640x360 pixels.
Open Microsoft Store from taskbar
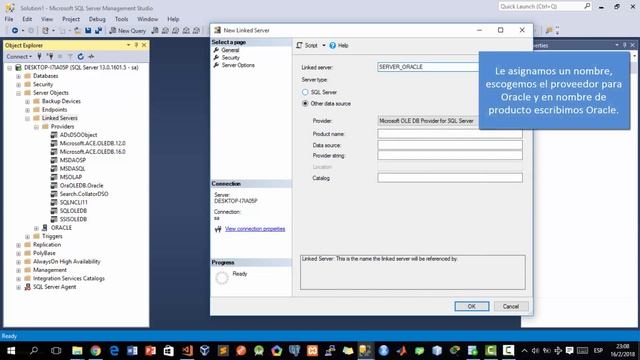(169, 351)
